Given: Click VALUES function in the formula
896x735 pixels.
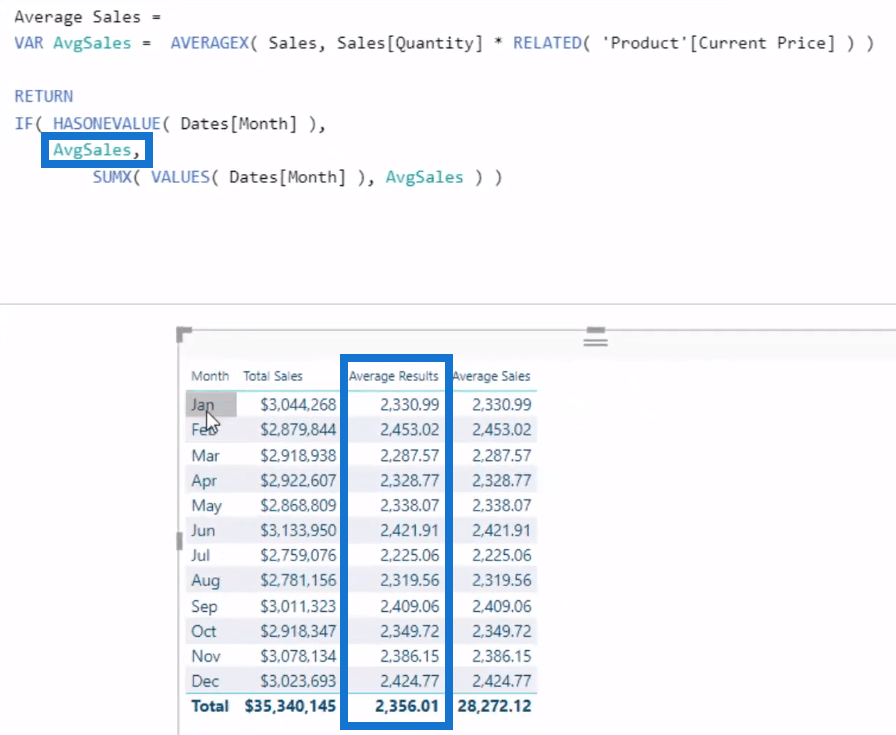Looking at the screenshot, I should pyautogui.click(x=180, y=177).
